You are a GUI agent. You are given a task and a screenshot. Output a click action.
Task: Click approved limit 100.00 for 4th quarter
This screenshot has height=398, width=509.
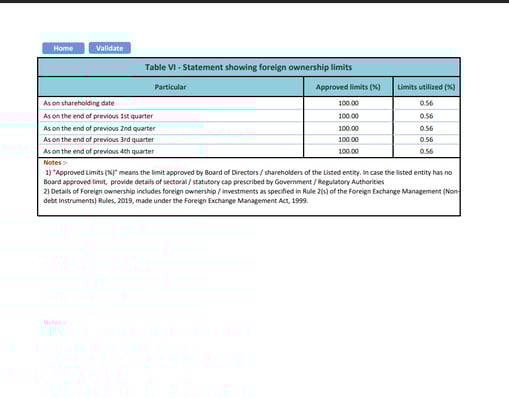[x=348, y=151]
